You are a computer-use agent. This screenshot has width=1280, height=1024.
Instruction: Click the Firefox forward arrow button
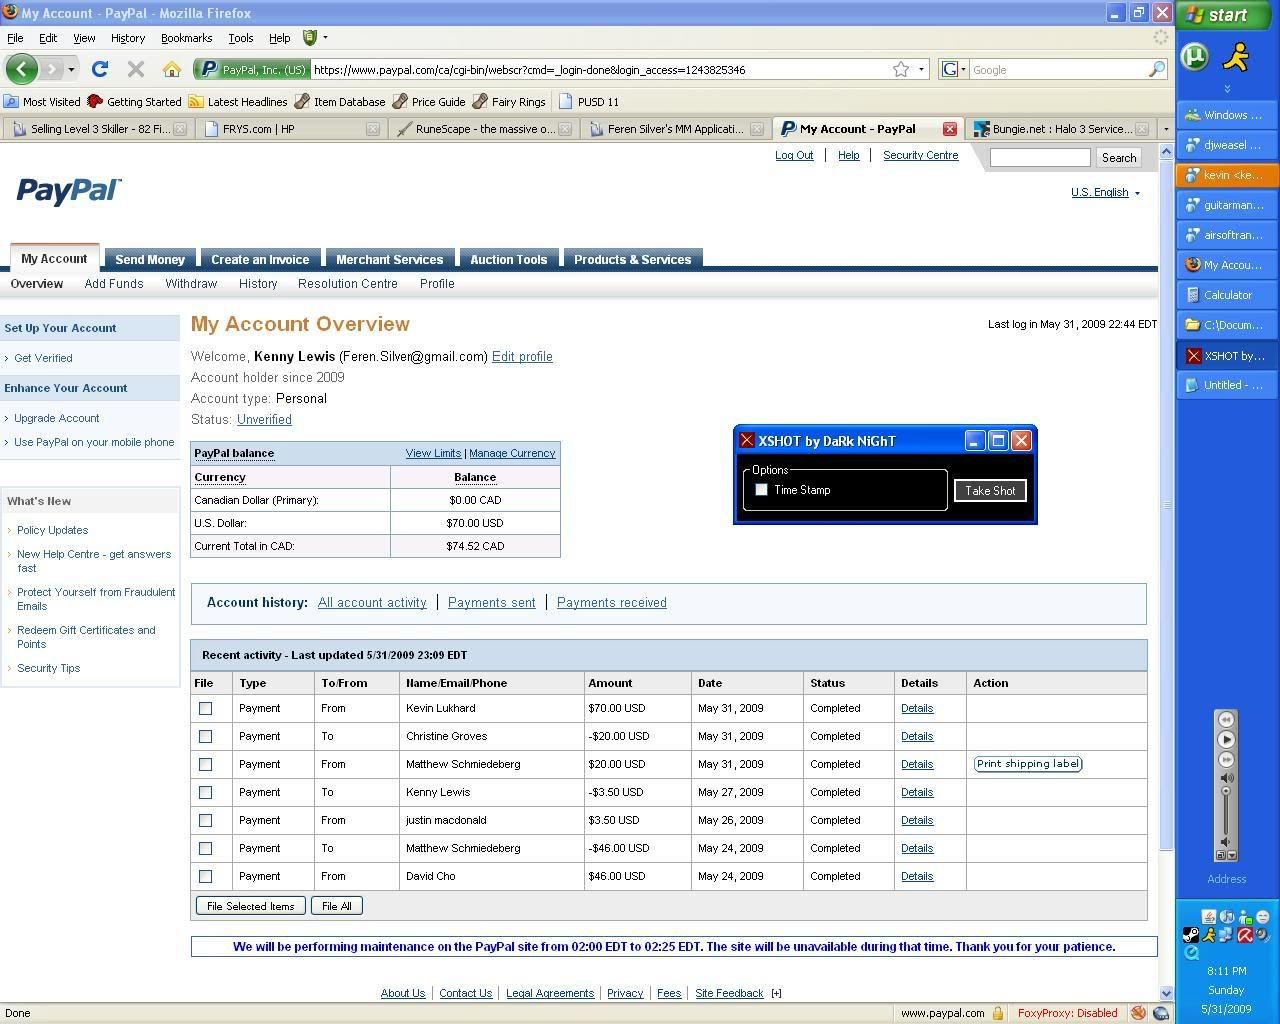pos(51,69)
